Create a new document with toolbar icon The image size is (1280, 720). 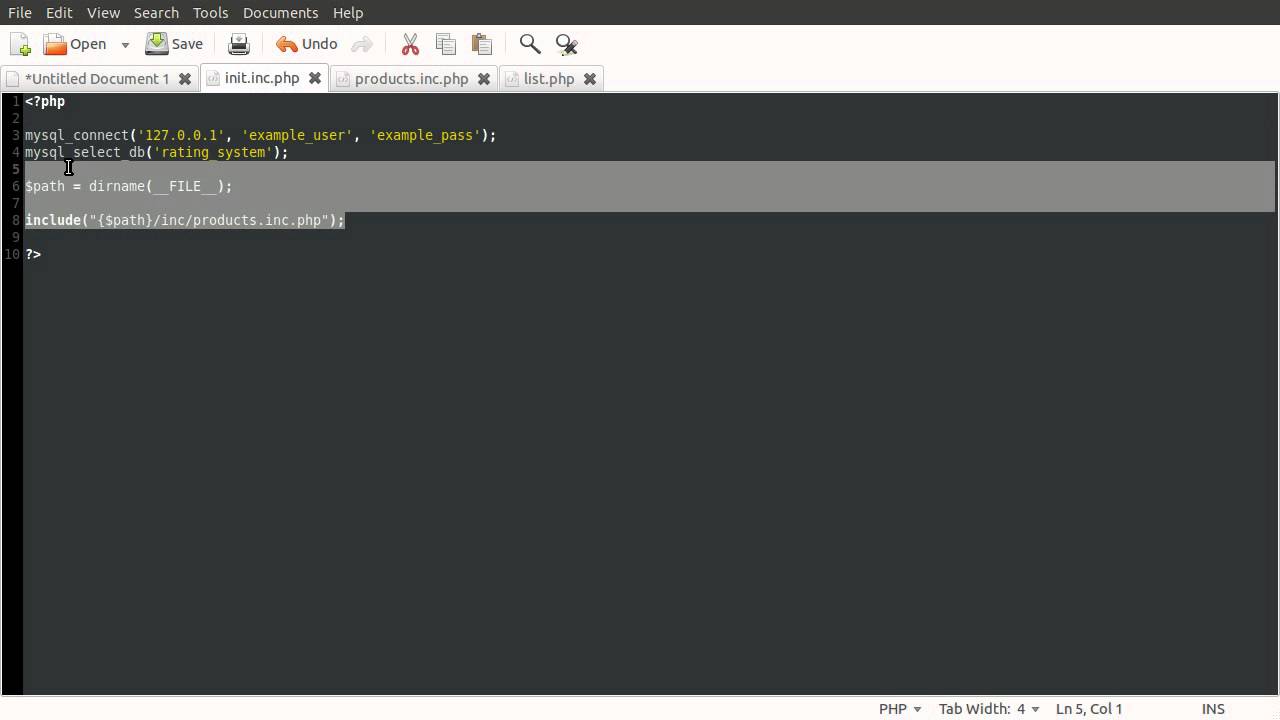point(20,44)
